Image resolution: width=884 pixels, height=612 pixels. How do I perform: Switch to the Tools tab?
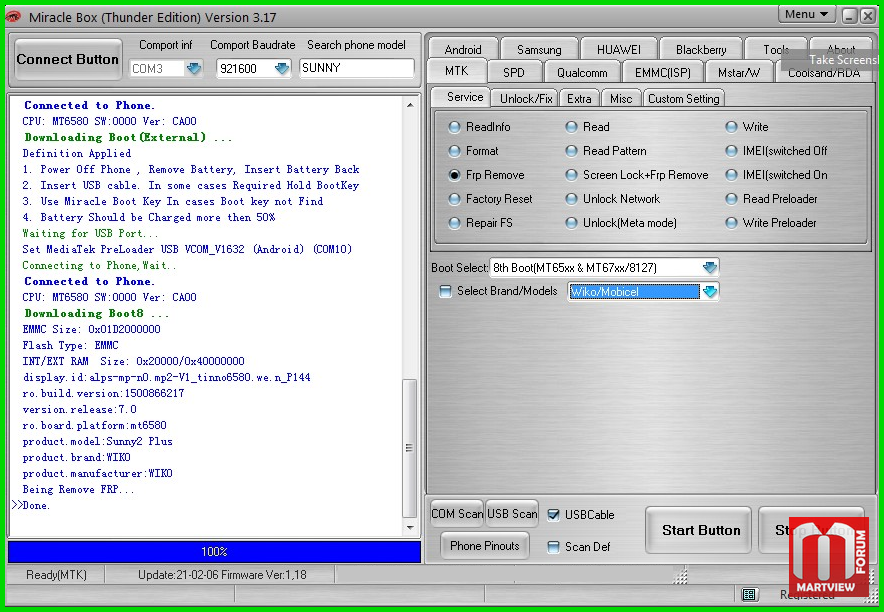(776, 50)
